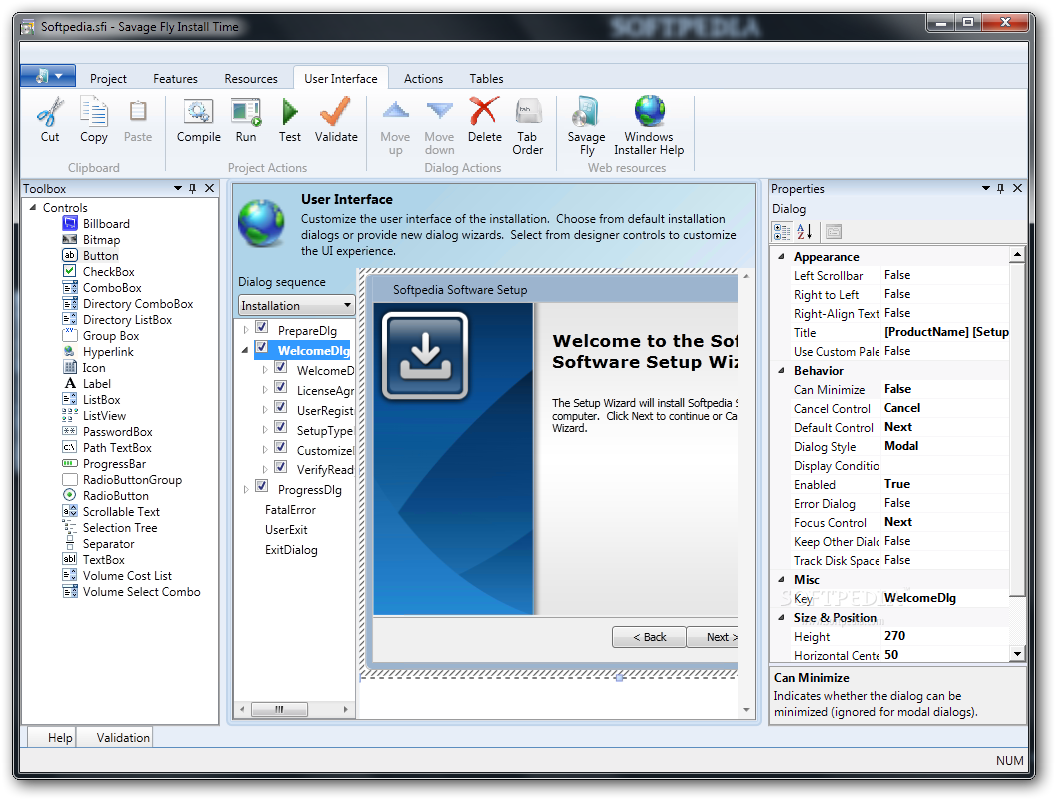Switch to the Features tab
Image resolution: width=1056 pixels, height=800 pixels.
[x=175, y=79]
